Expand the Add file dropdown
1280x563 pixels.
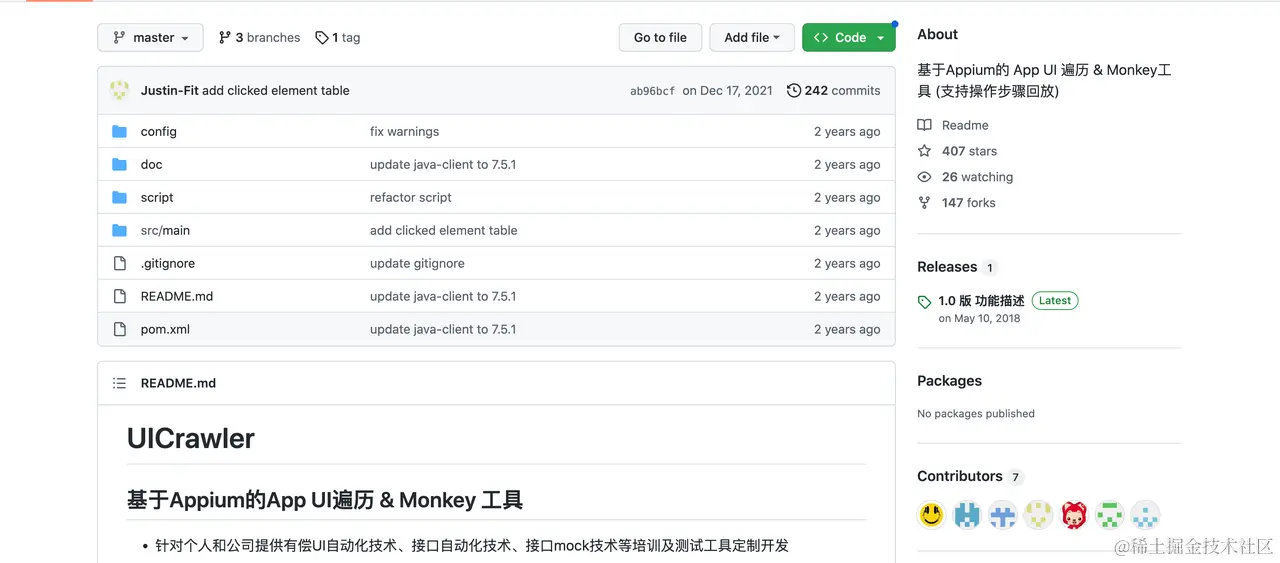point(752,37)
